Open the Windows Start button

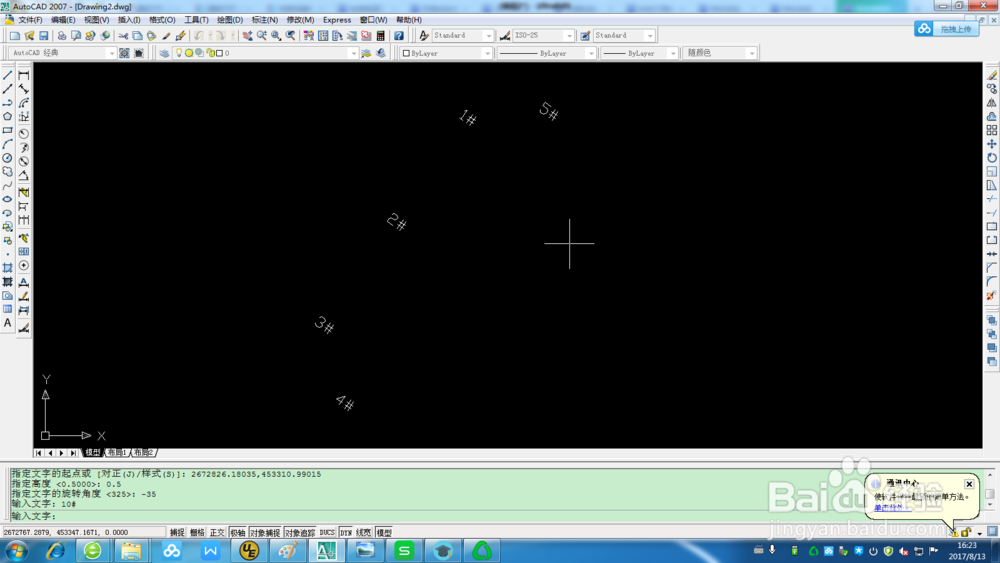tap(17, 550)
